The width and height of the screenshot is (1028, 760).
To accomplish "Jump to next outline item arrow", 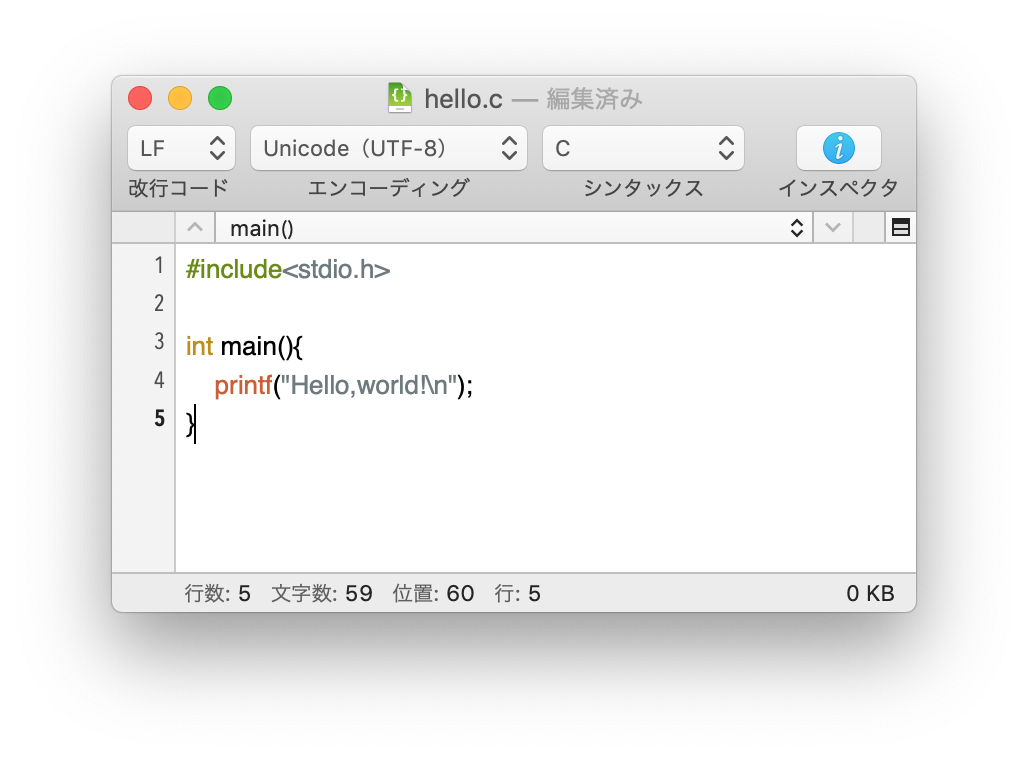I will tap(833, 228).
